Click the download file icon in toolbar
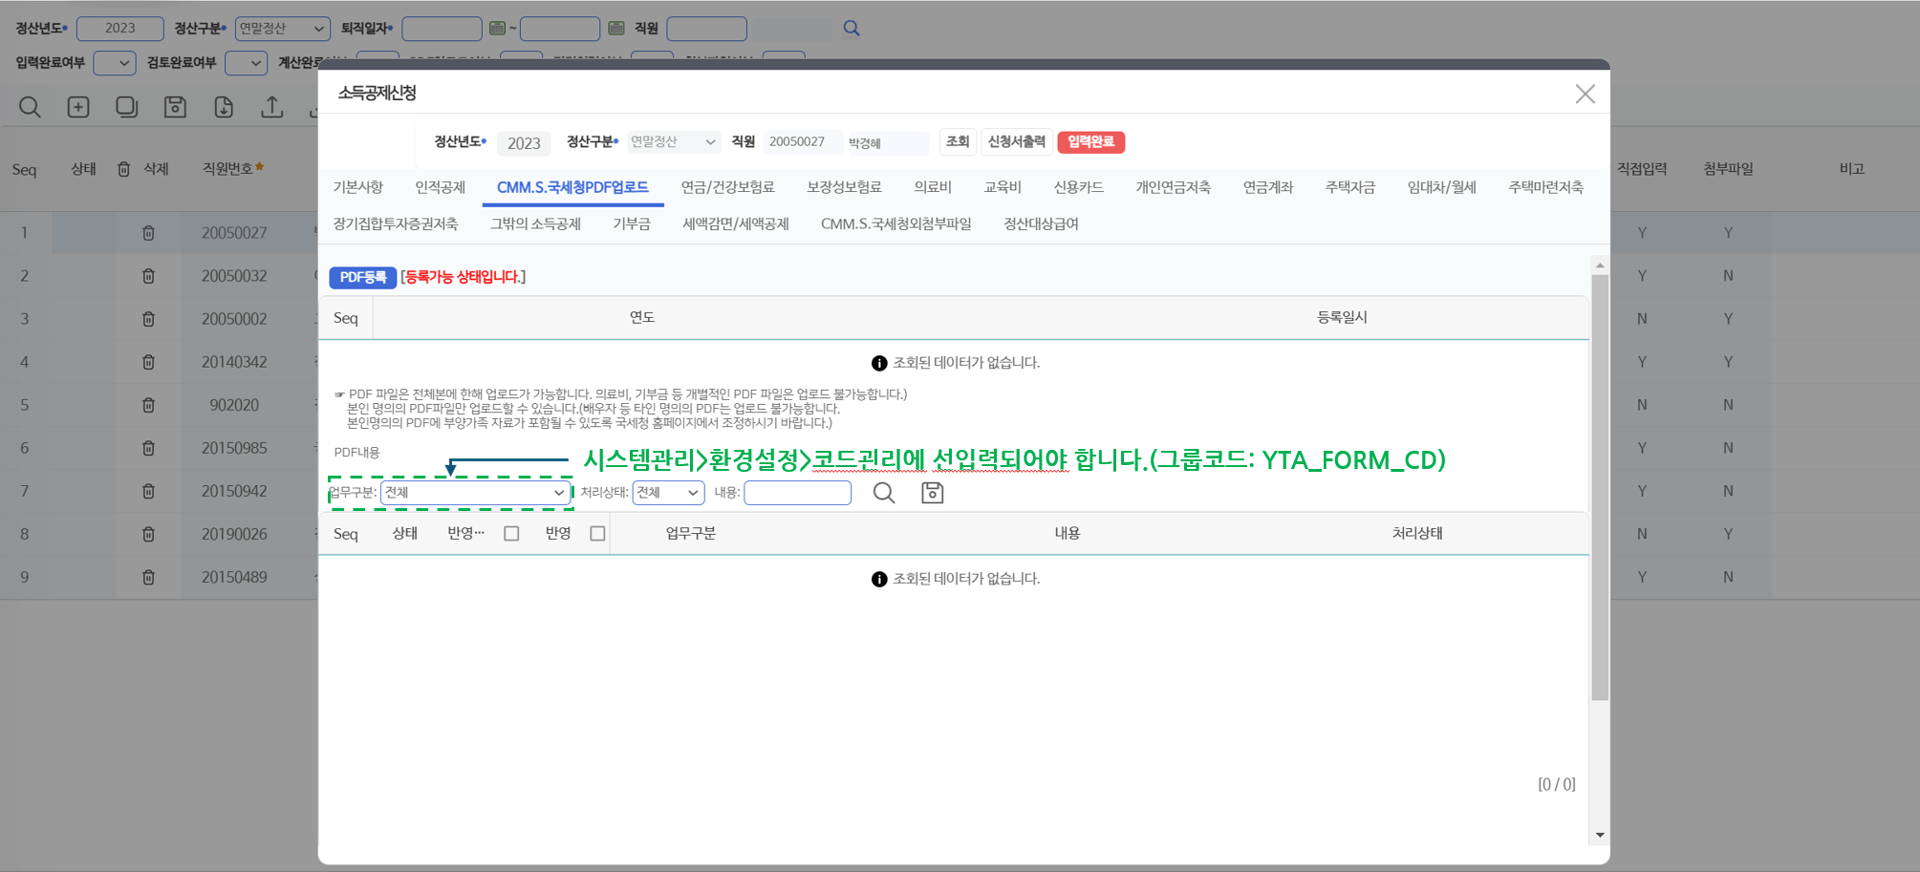 pos(223,107)
